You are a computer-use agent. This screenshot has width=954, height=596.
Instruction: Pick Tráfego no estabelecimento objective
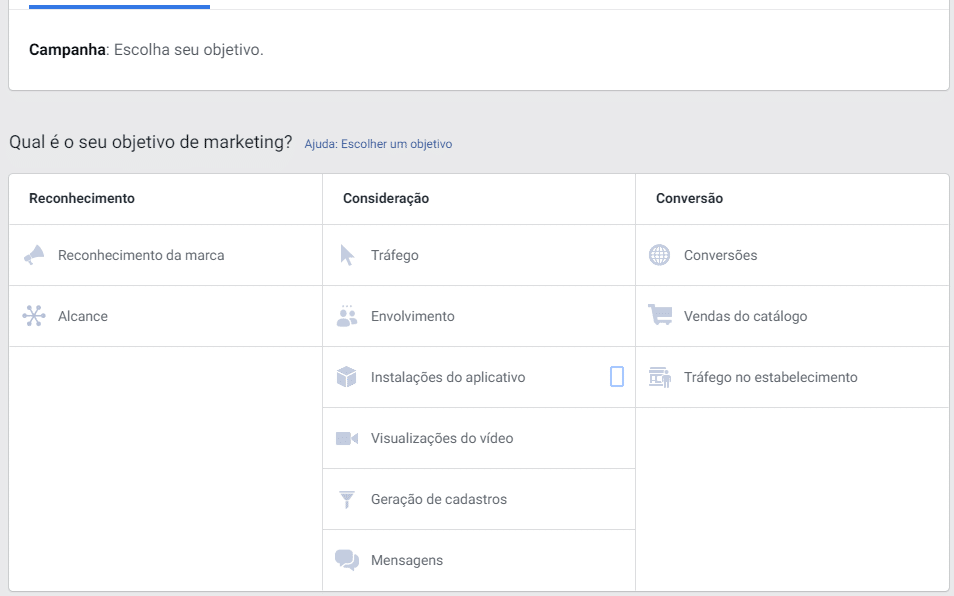pyautogui.click(x=792, y=377)
